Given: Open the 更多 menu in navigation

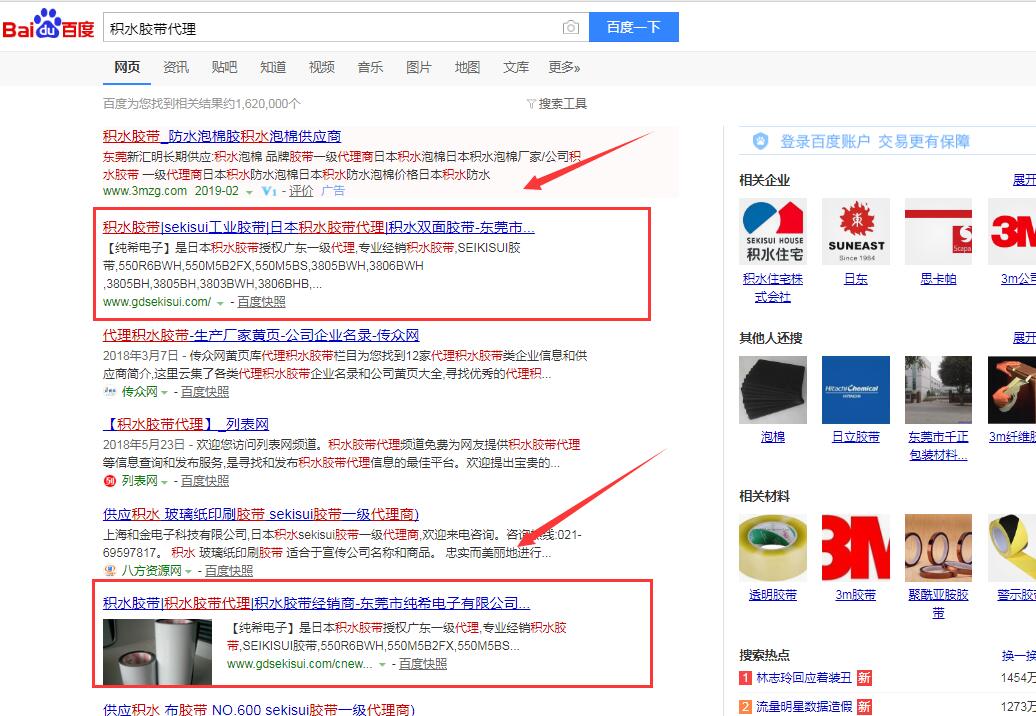Looking at the screenshot, I should tap(564, 67).
